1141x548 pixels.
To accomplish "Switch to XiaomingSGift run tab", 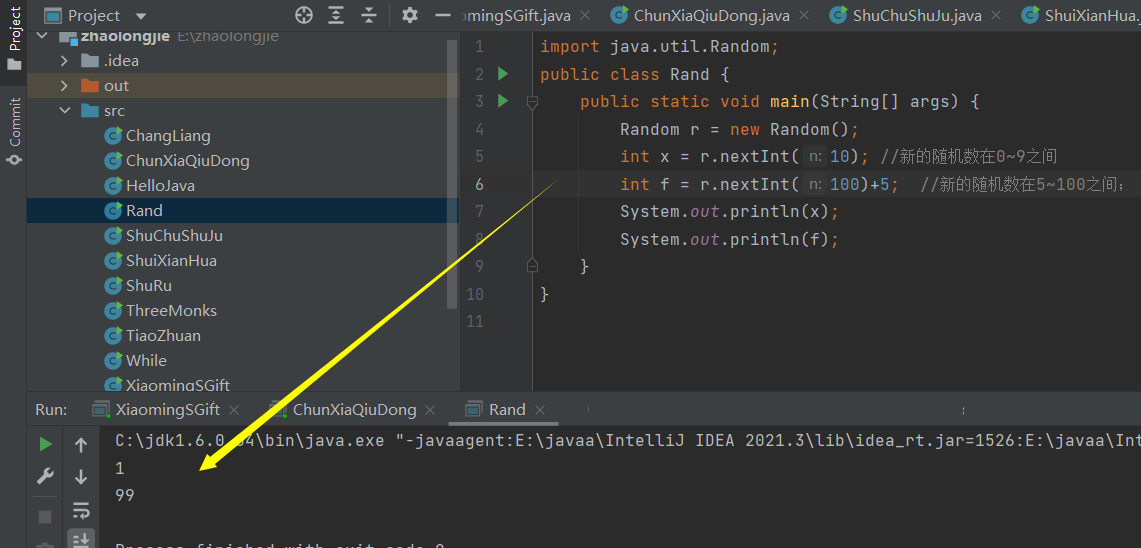I will point(167,410).
